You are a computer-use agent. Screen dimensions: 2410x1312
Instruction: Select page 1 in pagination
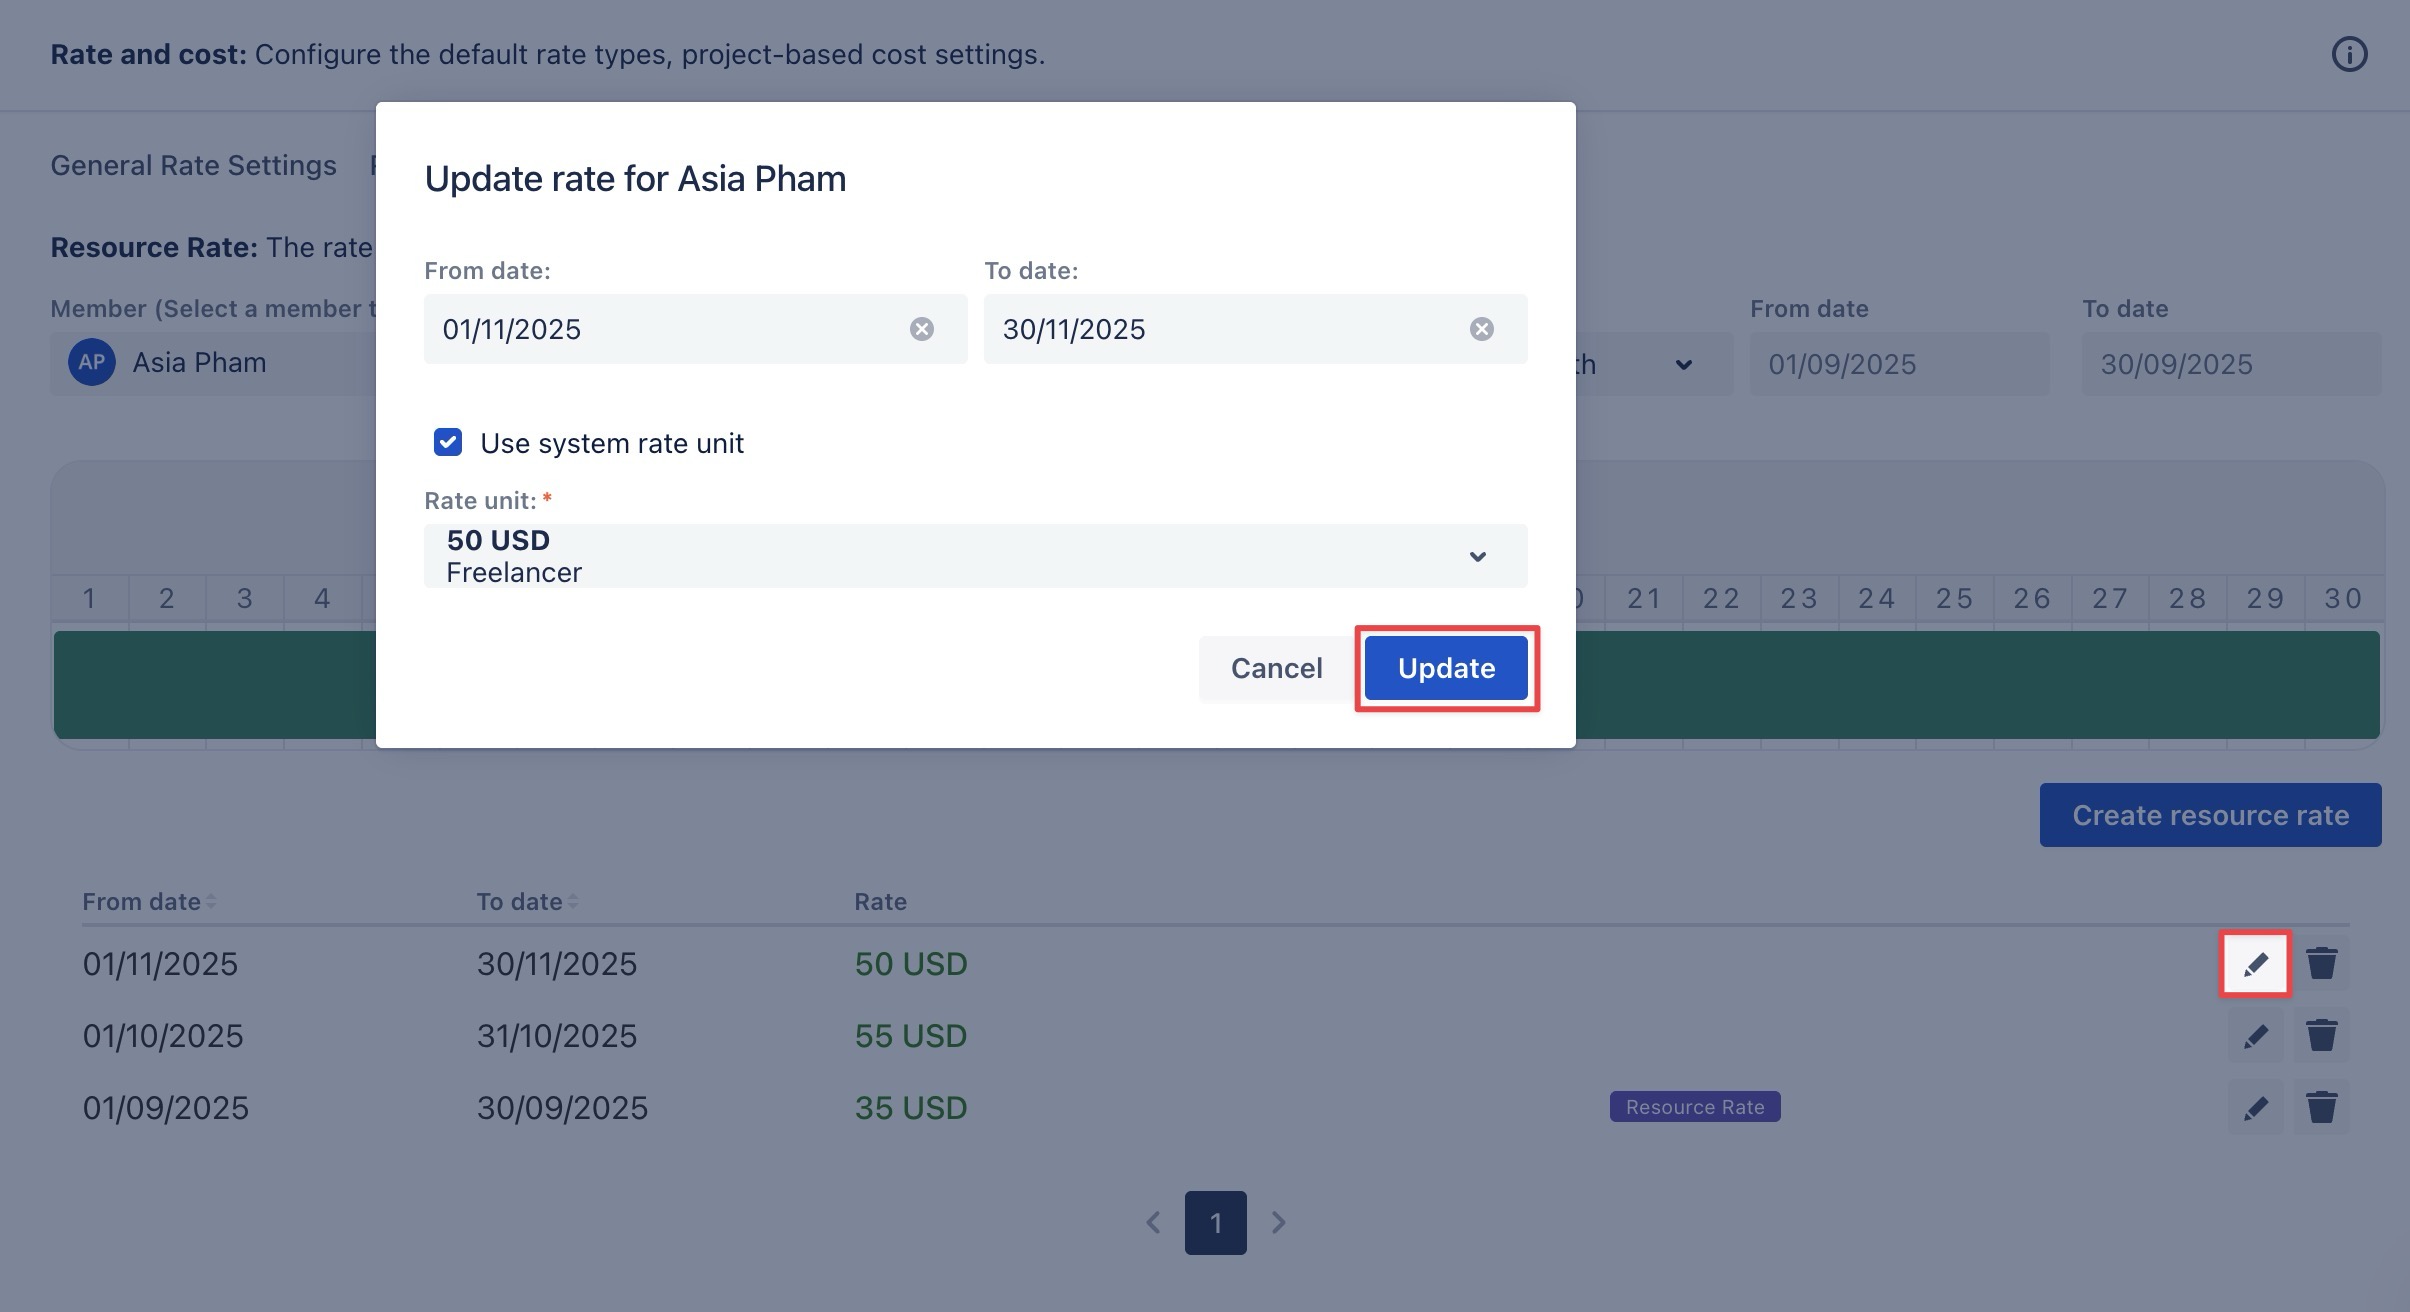1215,1222
